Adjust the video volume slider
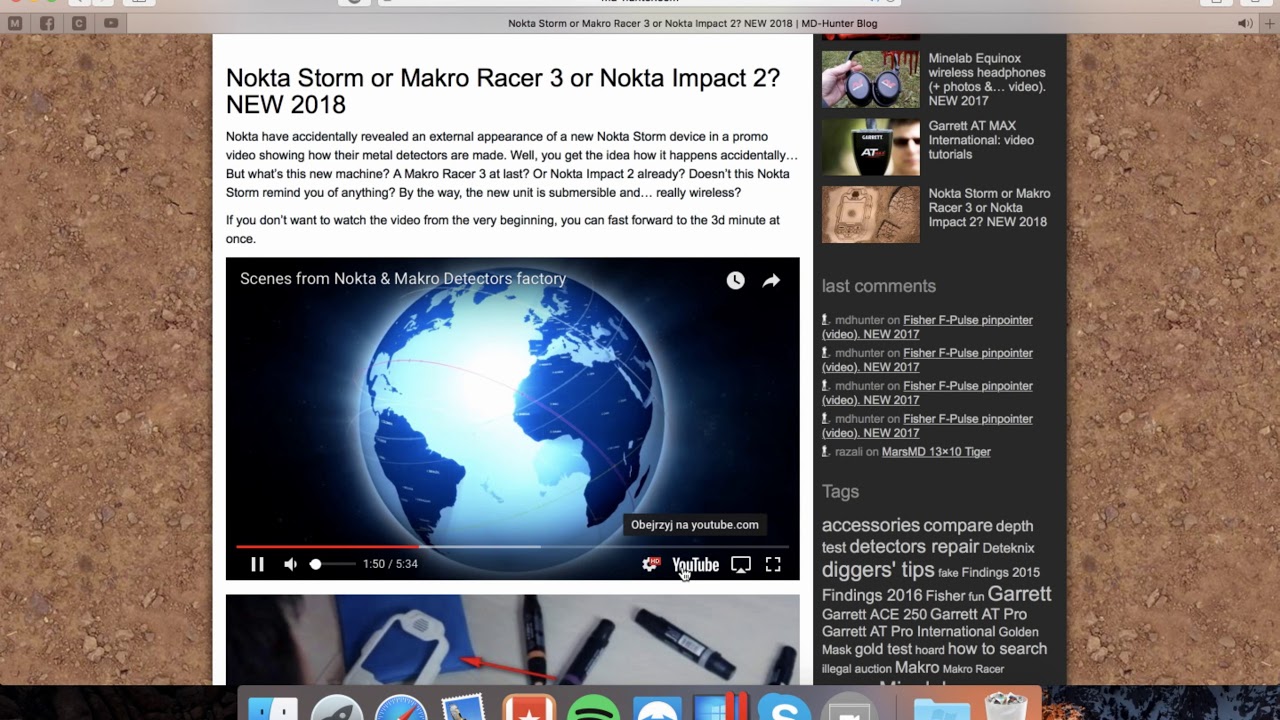The width and height of the screenshot is (1280, 720). click(x=333, y=564)
